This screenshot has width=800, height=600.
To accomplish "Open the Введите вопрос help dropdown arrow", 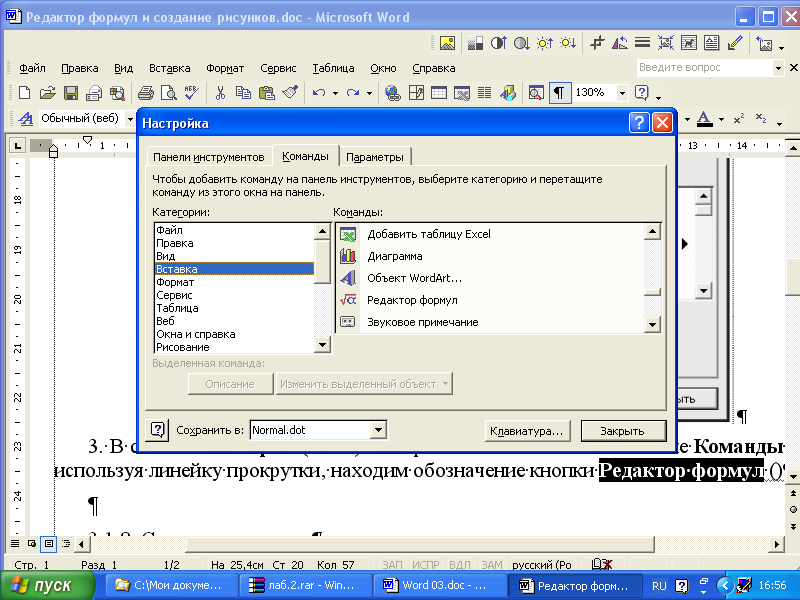I will 778,67.
